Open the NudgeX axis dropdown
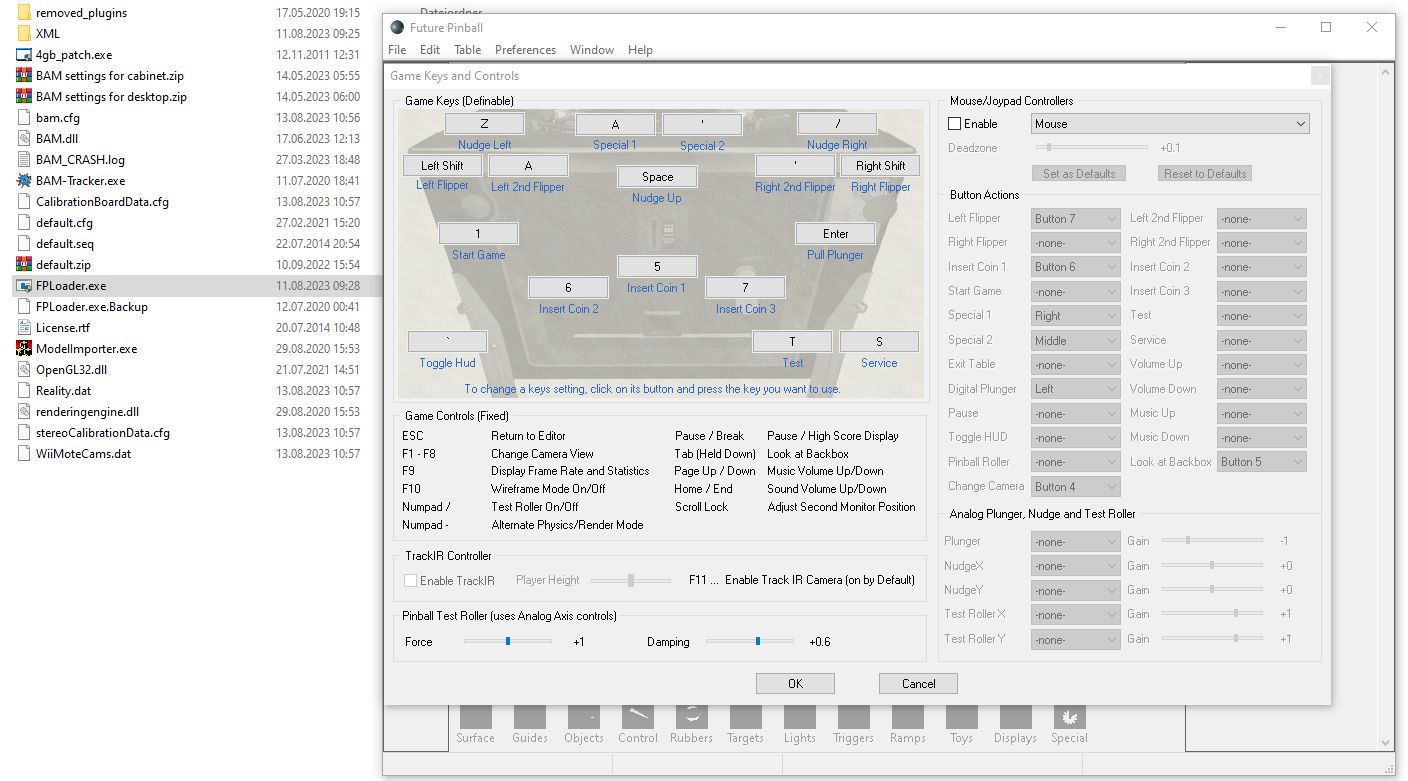1408x781 pixels. 1075,566
